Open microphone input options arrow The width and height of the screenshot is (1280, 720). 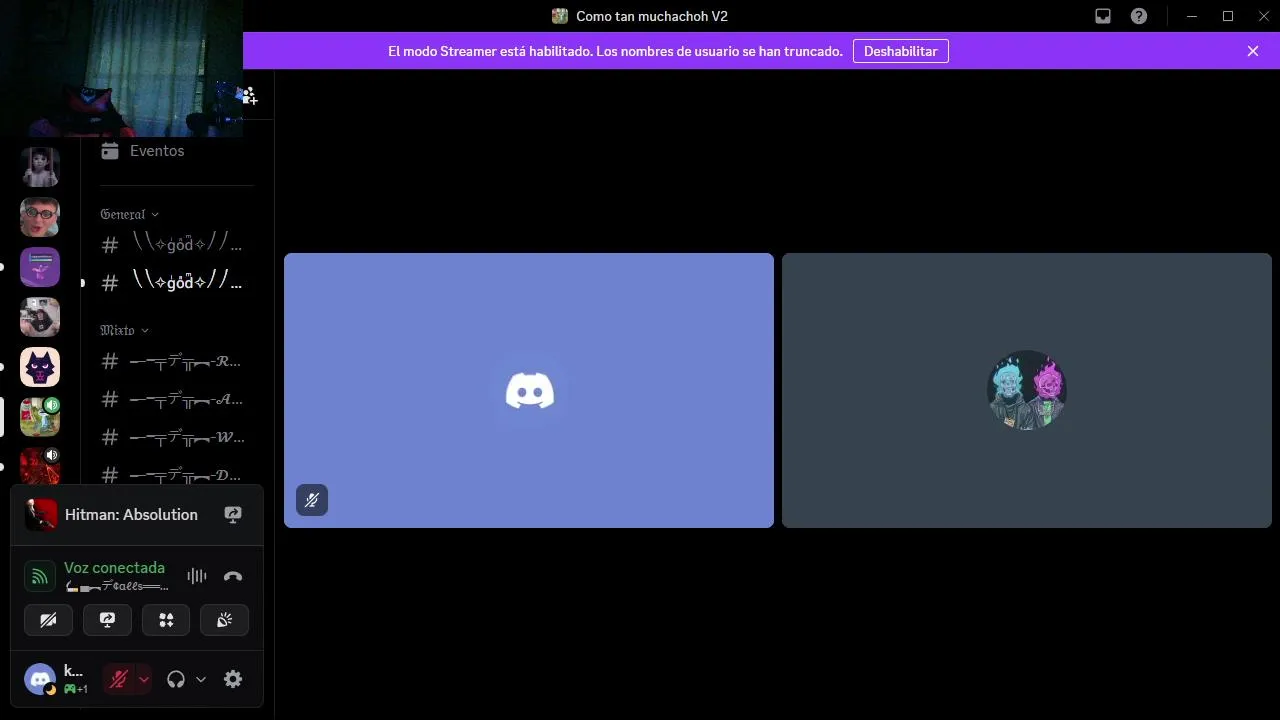pos(143,679)
